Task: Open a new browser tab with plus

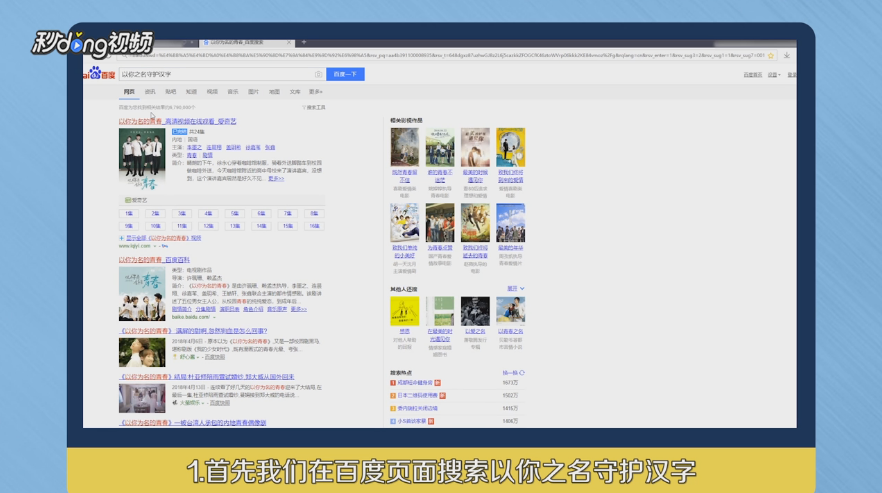Action: [304, 42]
